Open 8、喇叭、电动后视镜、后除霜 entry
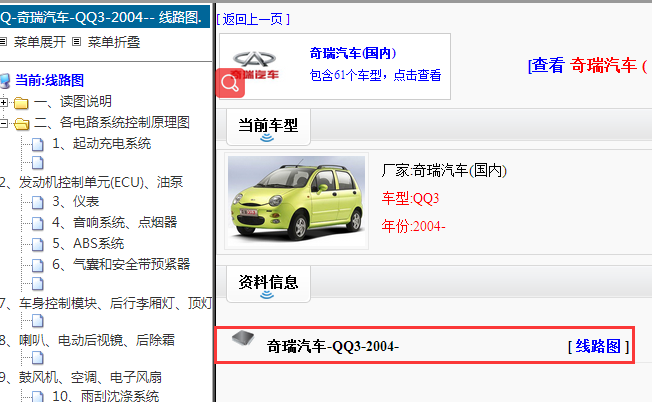The image size is (652, 402). (87, 340)
